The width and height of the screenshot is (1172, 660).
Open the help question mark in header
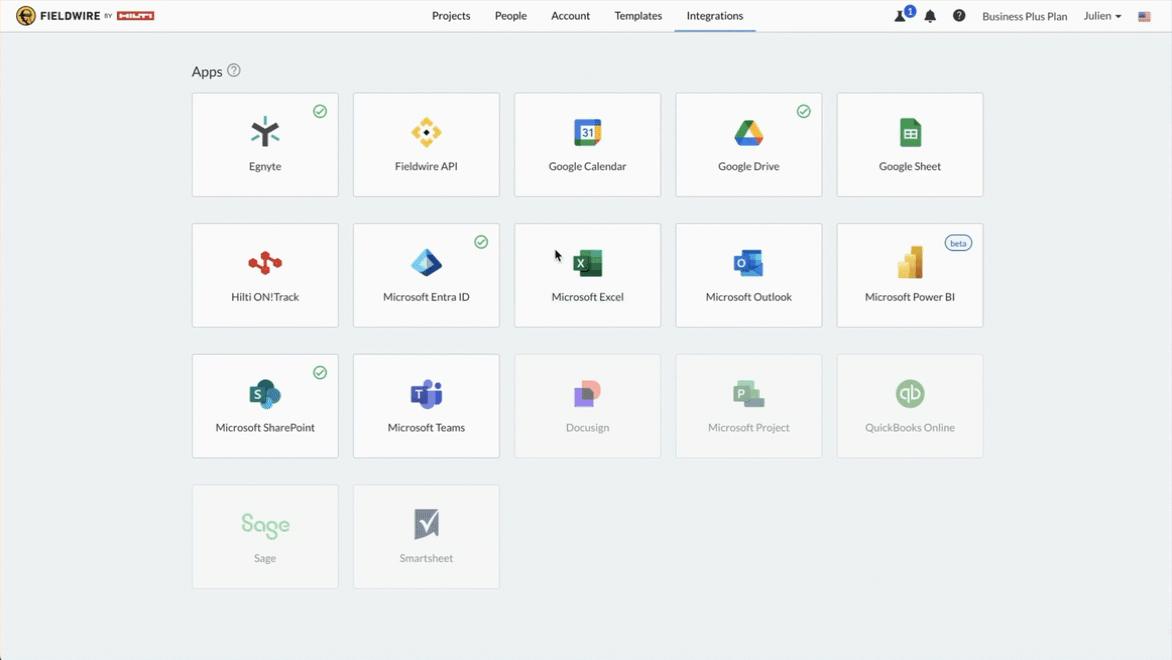959,16
